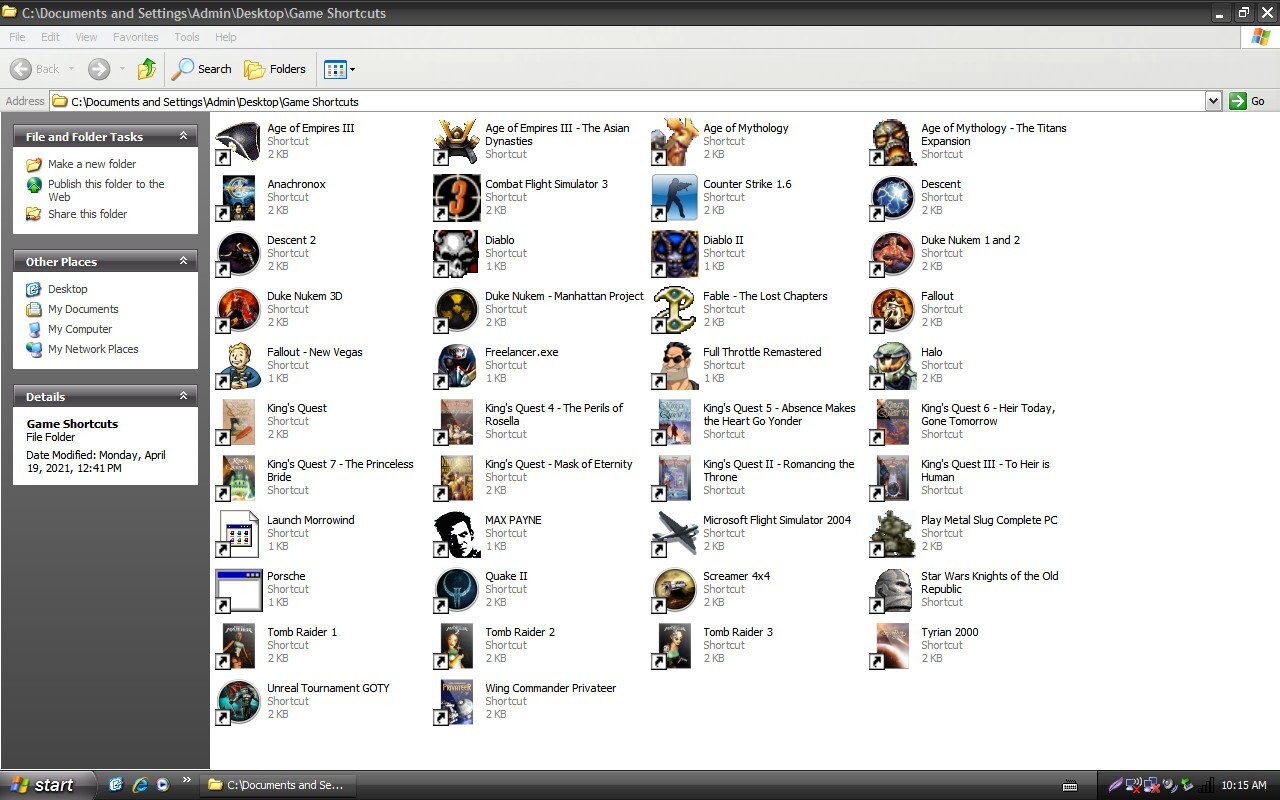Select the Age of Mythology shortcut icon

(674, 142)
